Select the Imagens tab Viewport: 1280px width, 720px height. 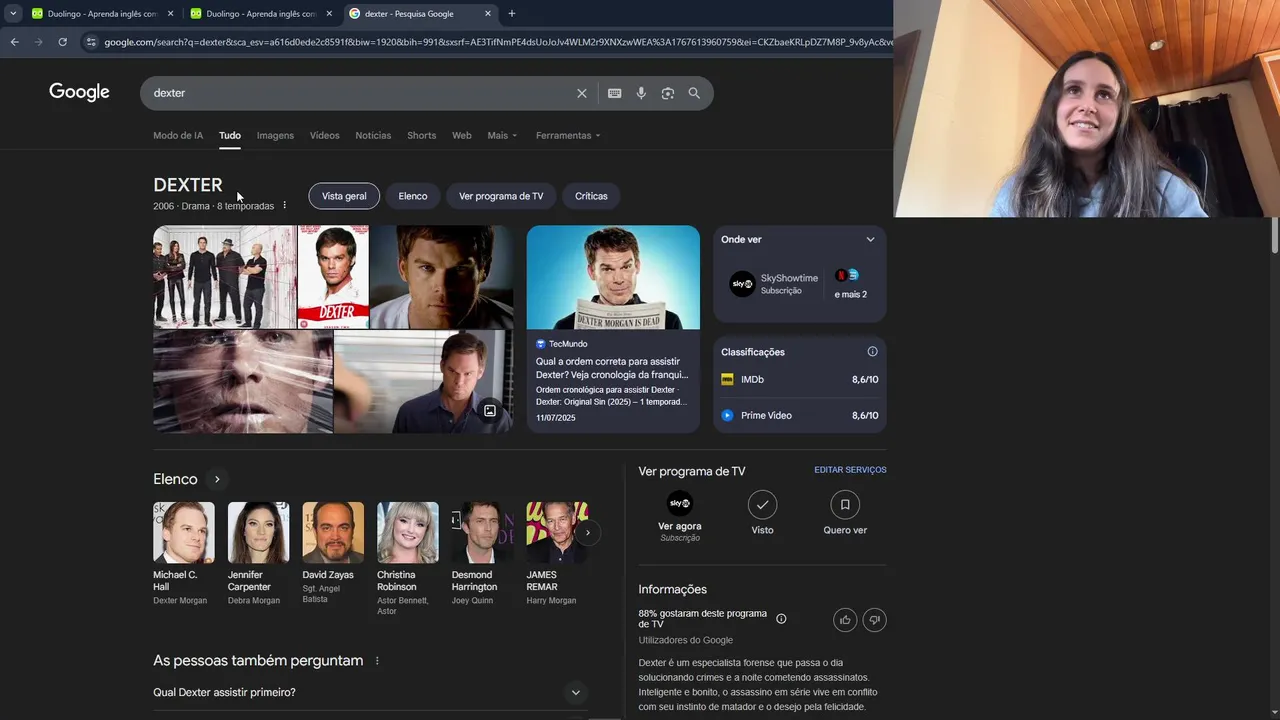point(275,135)
